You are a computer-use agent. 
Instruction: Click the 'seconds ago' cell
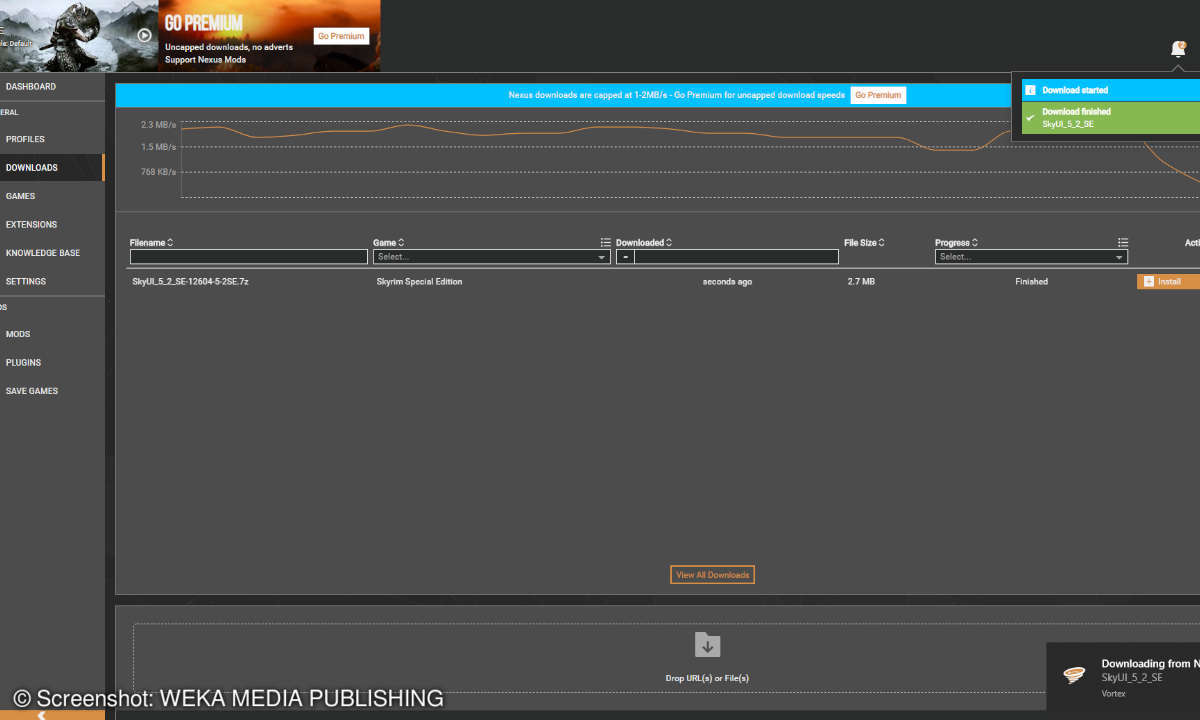pos(727,282)
